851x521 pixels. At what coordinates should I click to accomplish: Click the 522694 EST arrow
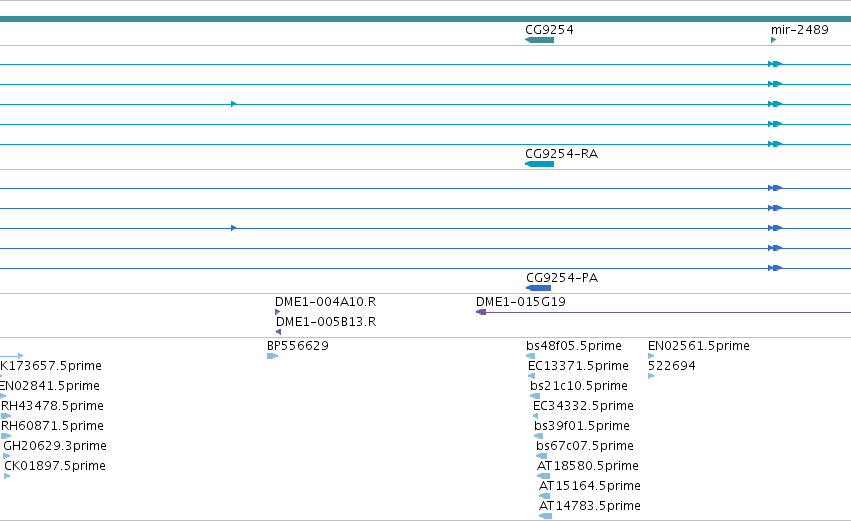651,376
